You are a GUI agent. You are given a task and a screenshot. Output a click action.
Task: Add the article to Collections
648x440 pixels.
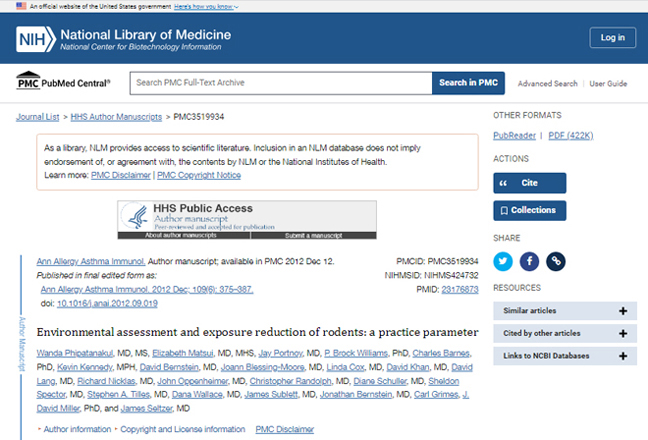pos(530,210)
